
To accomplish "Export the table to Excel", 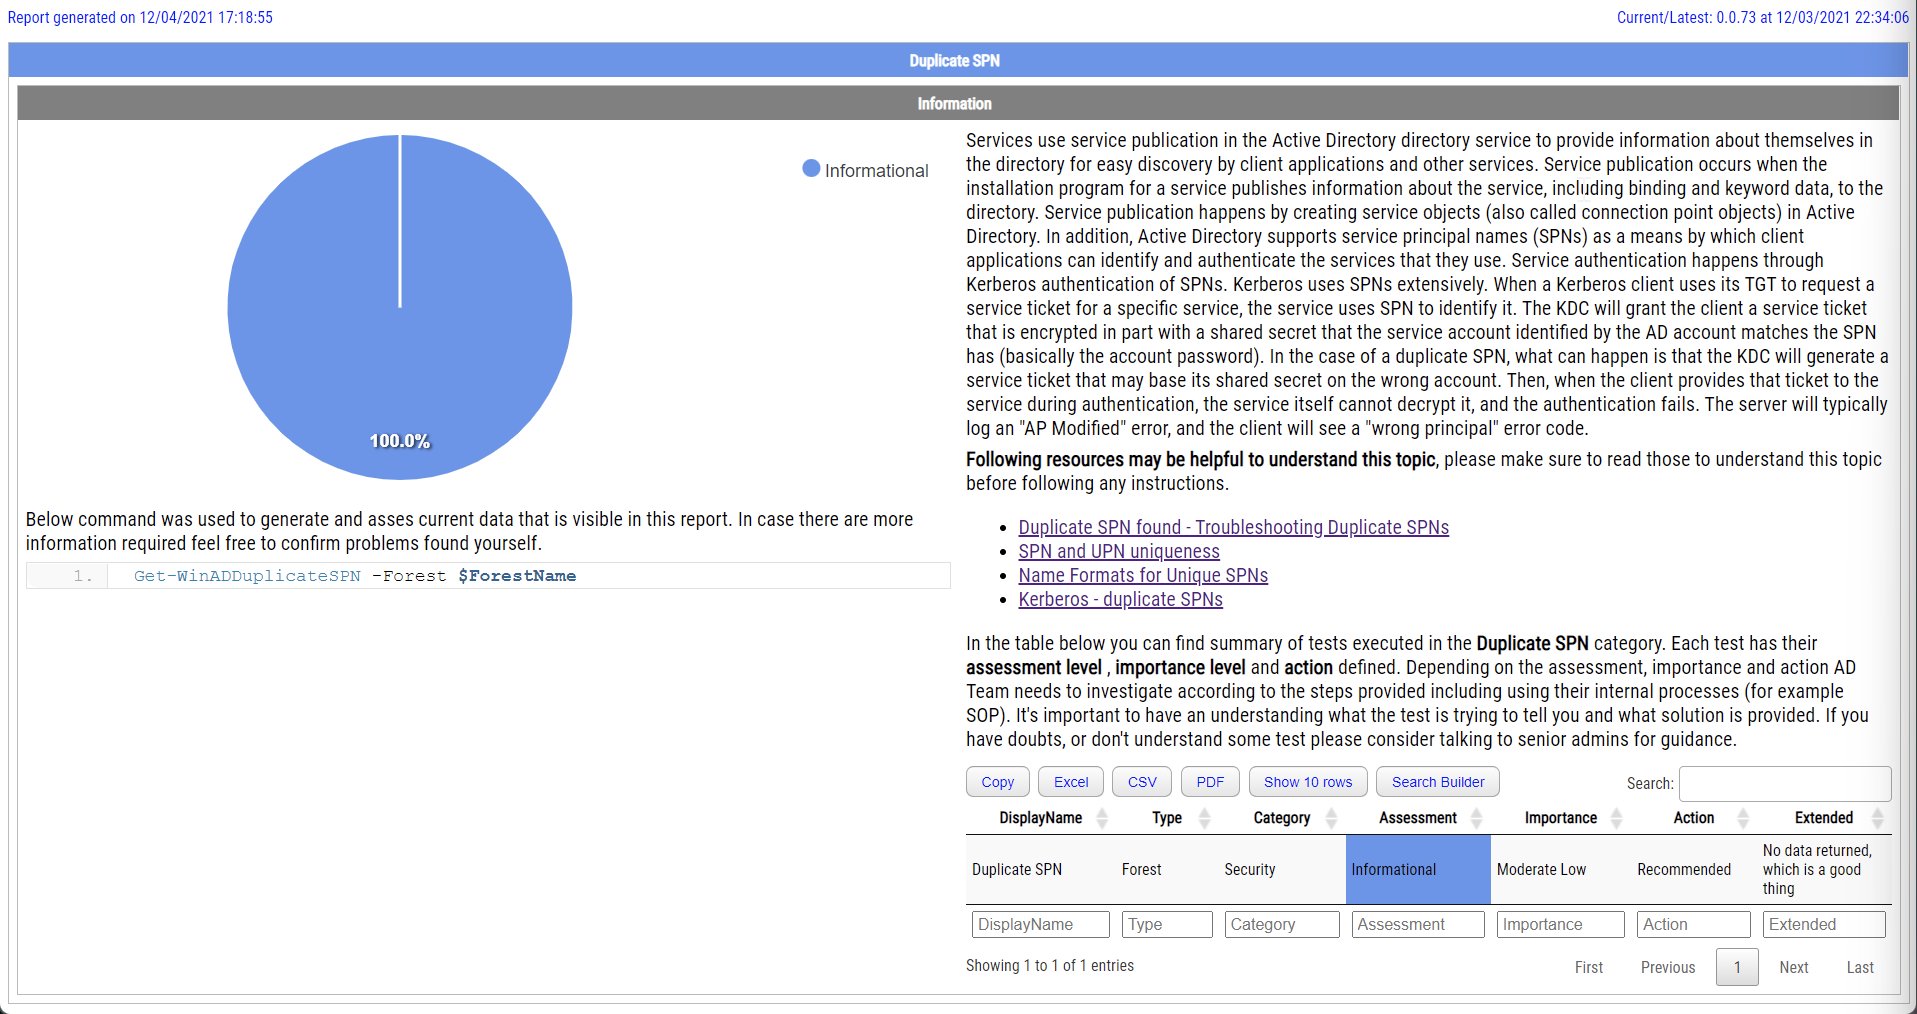I will 1070,782.
